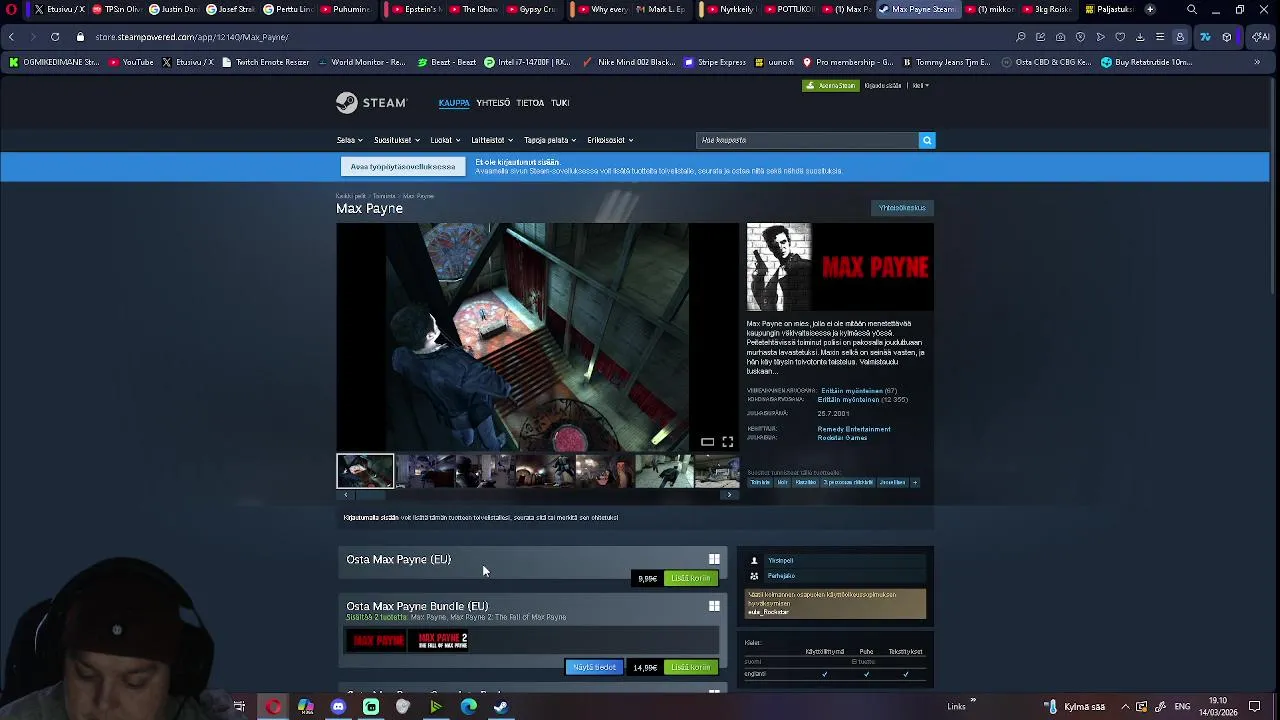Click the plus tag button after tags
The width and height of the screenshot is (1280, 720).
click(x=914, y=482)
